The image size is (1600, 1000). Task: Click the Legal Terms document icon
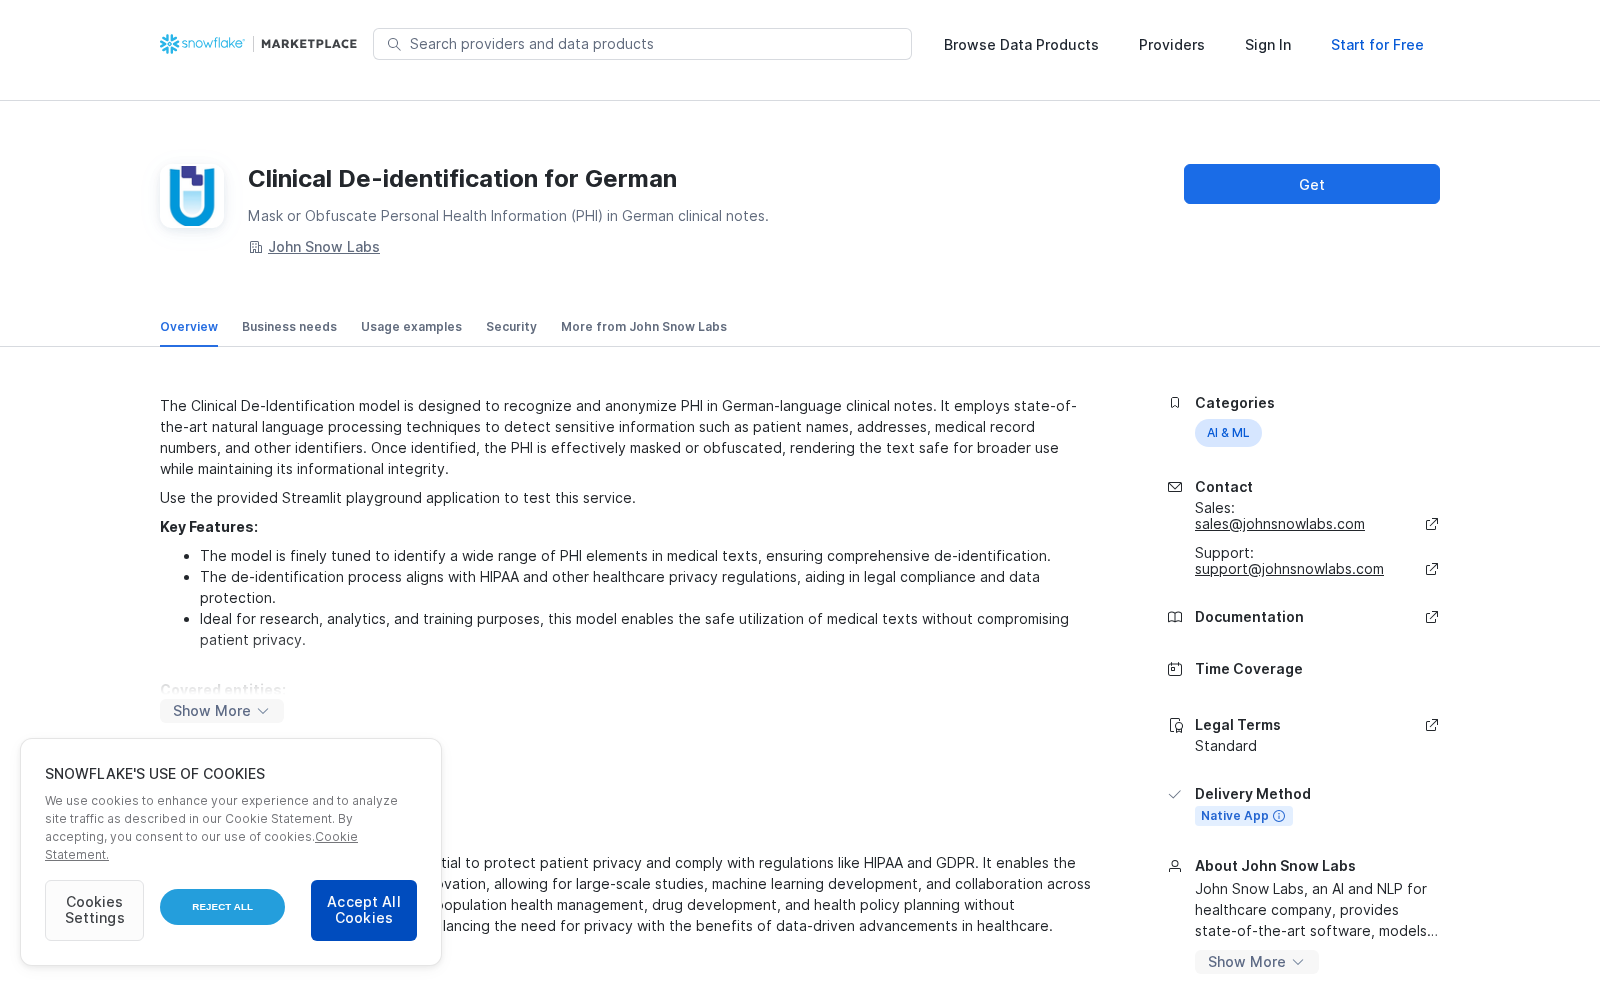click(x=1175, y=725)
